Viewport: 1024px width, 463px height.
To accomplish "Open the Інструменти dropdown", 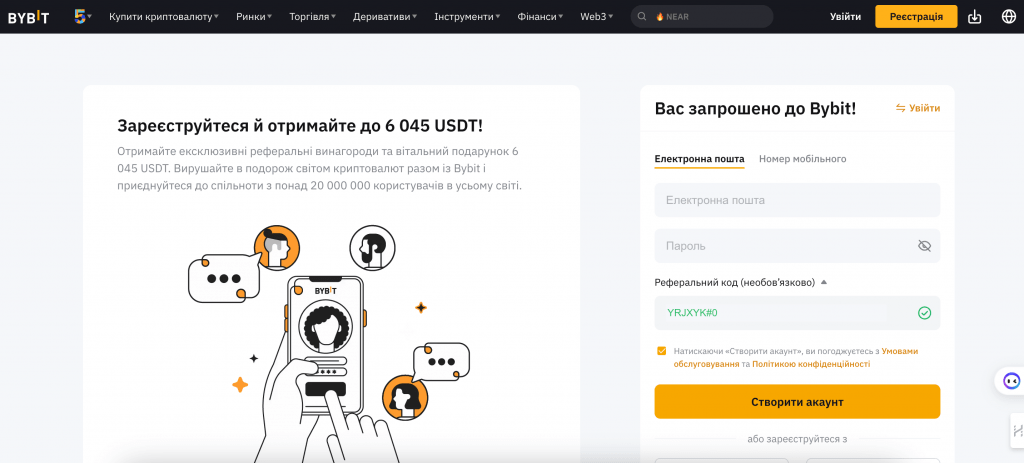I will (467, 17).
